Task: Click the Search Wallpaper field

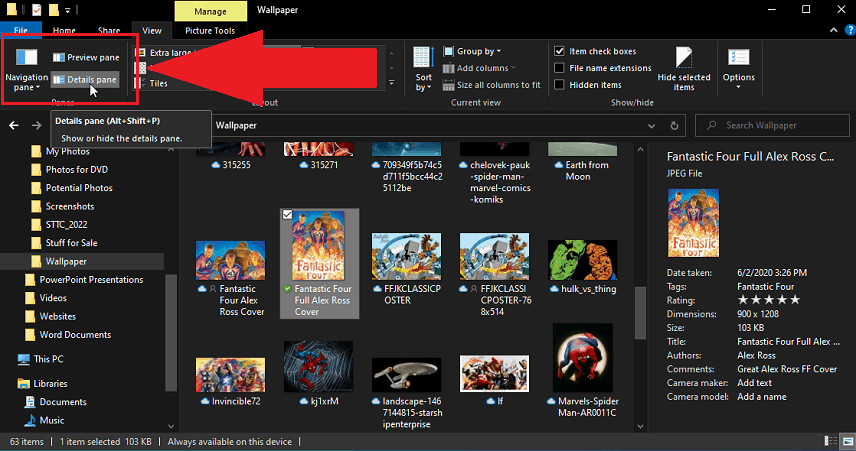Action: pyautogui.click(x=772, y=126)
